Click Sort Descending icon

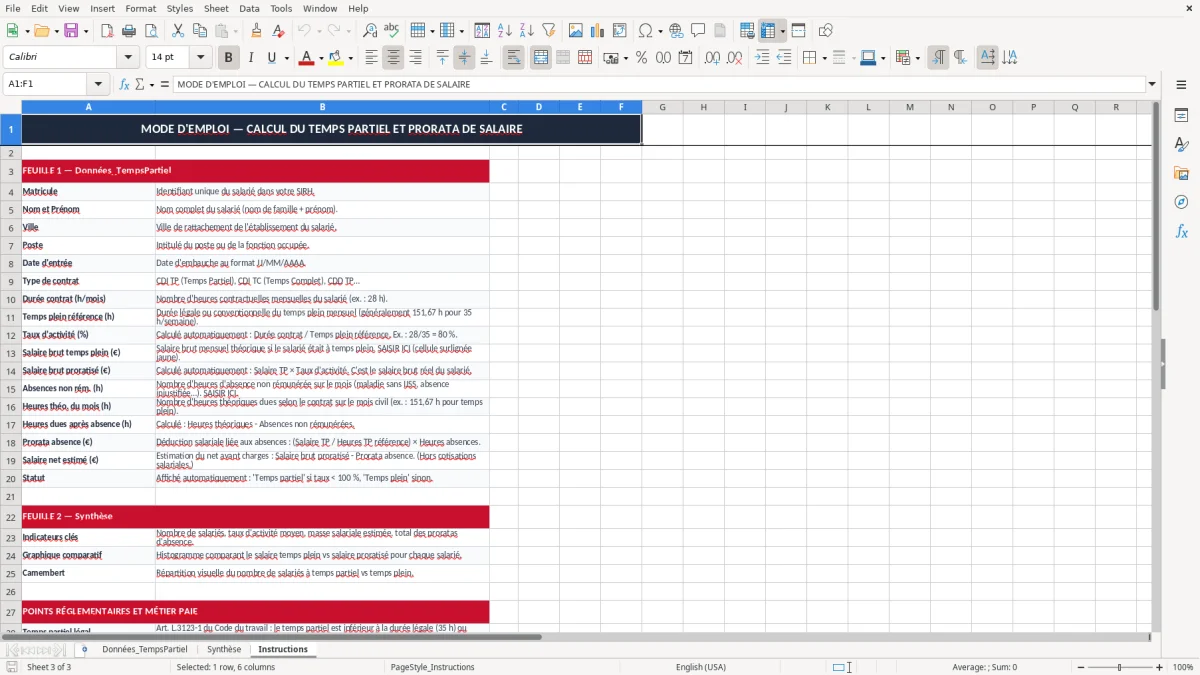coord(527,31)
